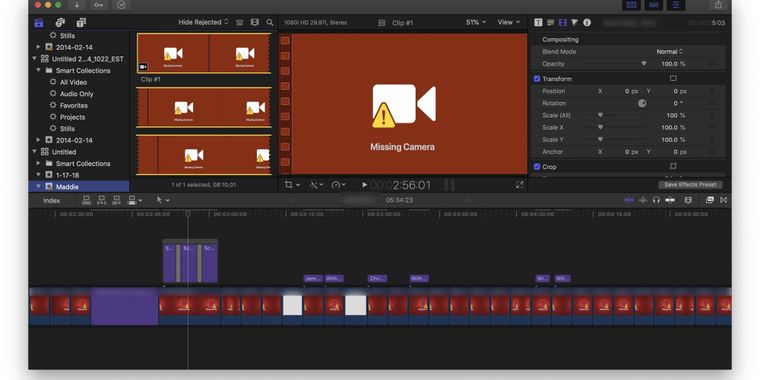The width and height of the screenshot is (760, 380).
Task: Play the clip in the viewer
Action: [364, 185]
